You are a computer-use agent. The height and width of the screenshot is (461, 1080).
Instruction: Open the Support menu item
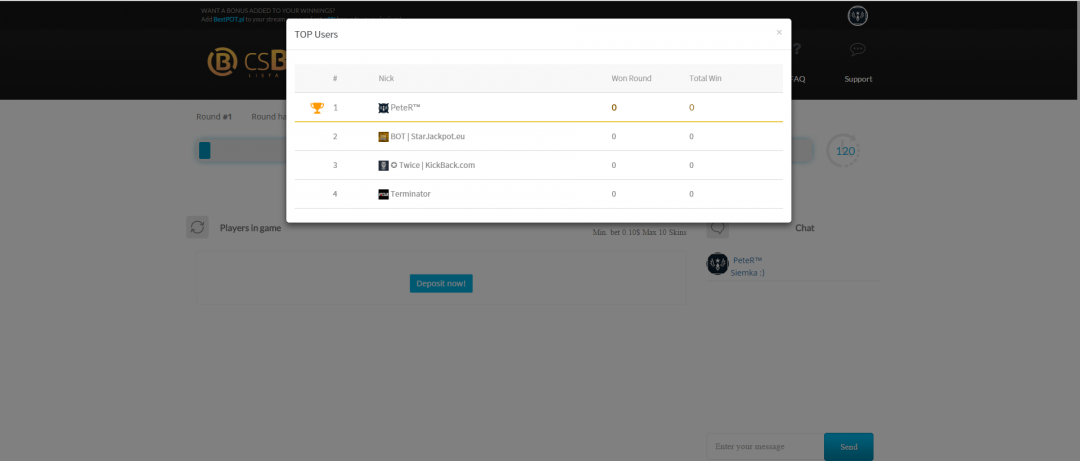[858, 79]
